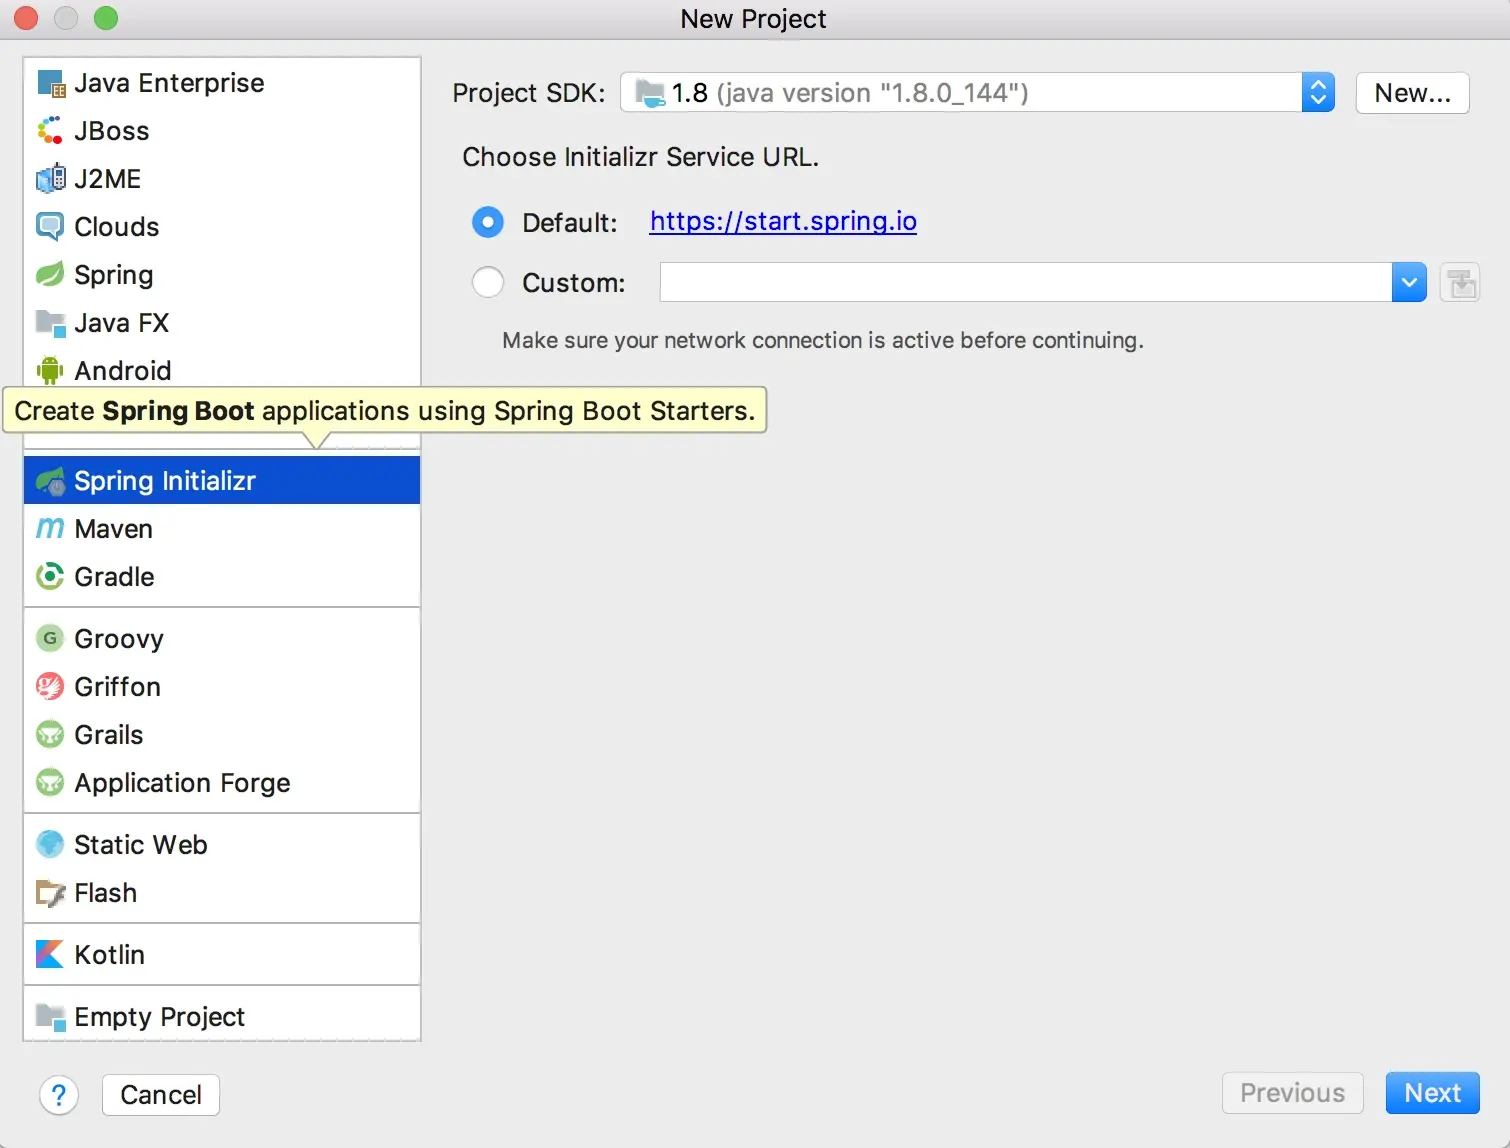
Task: Pick the Gradle icon in list
Action: (50, 576)
